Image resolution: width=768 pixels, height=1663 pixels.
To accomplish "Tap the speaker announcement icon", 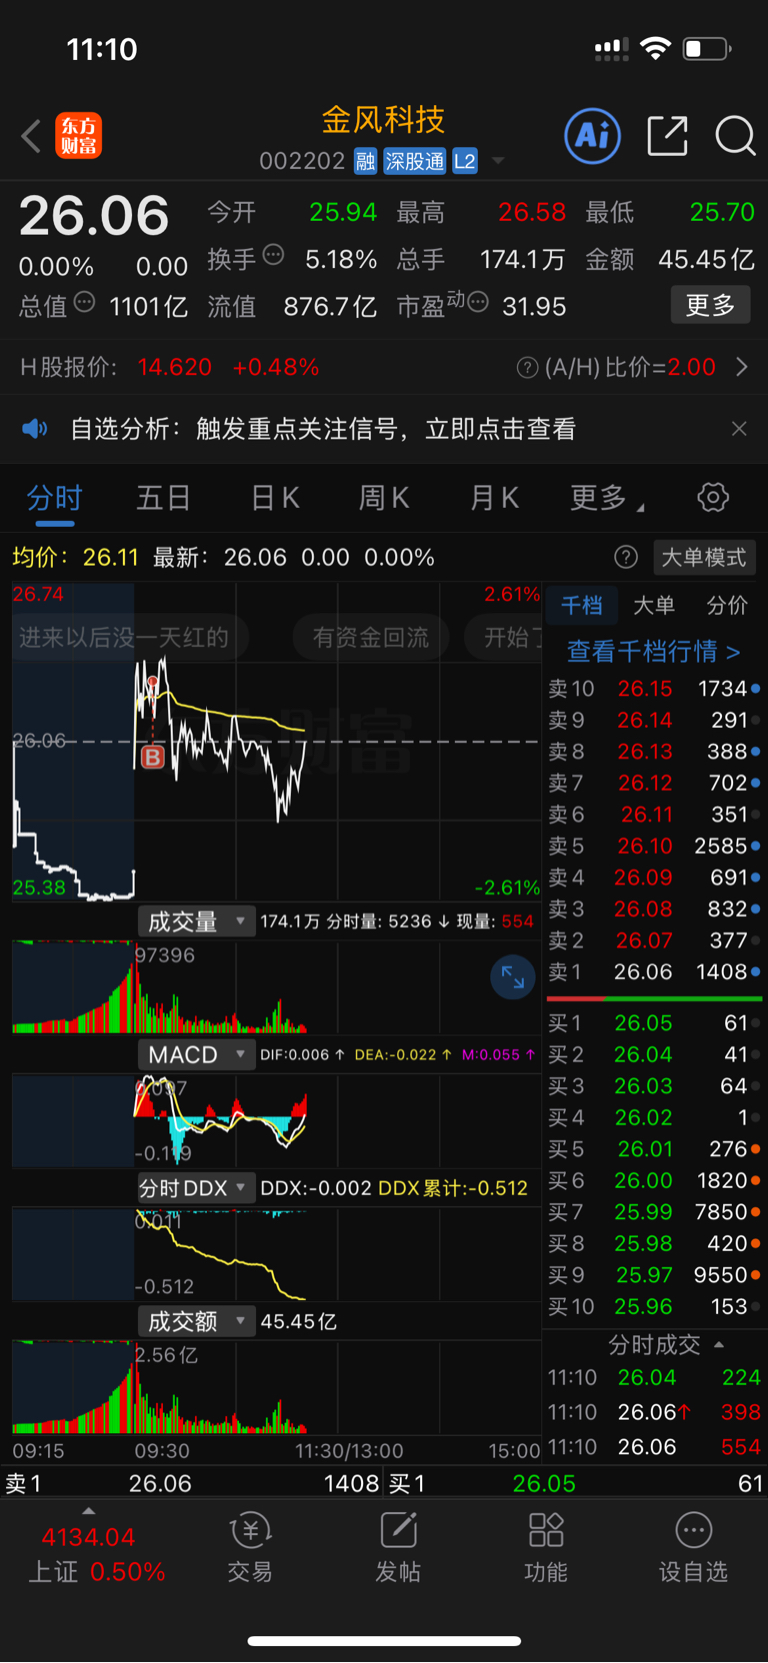I will coord(35,429).
